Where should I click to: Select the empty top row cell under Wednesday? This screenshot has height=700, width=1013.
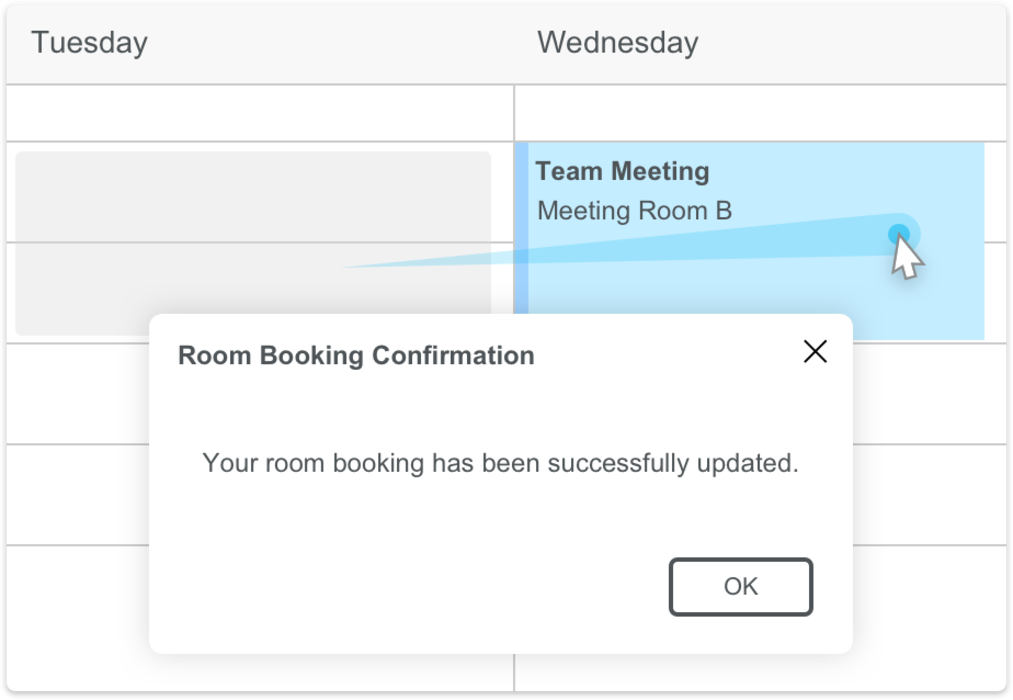pos(760,113)
